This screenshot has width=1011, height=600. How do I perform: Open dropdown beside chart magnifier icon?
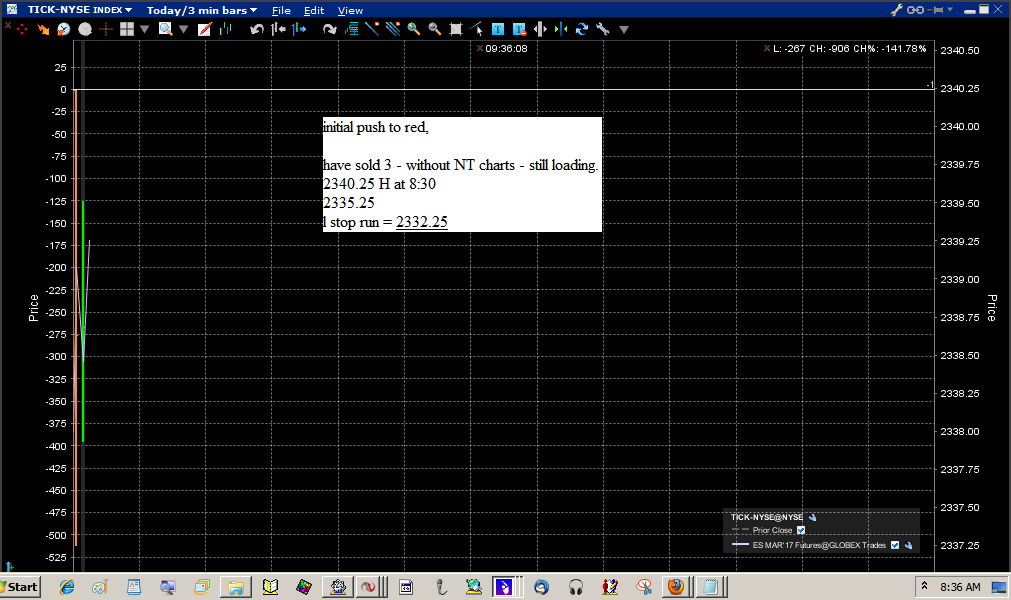pos(184,29)
